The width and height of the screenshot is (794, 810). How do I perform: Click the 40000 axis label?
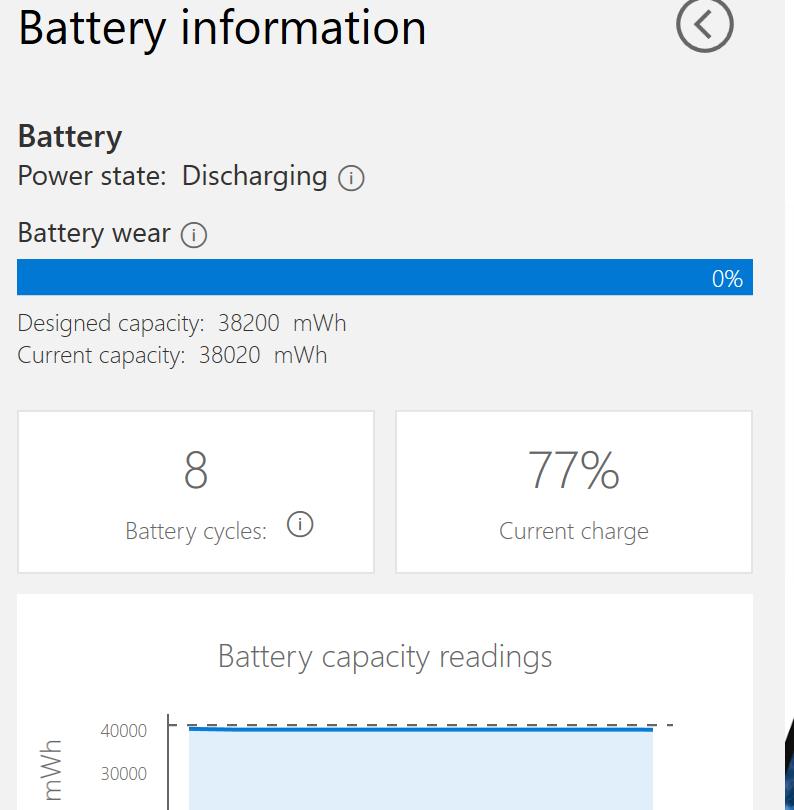(x=124, y=731)
